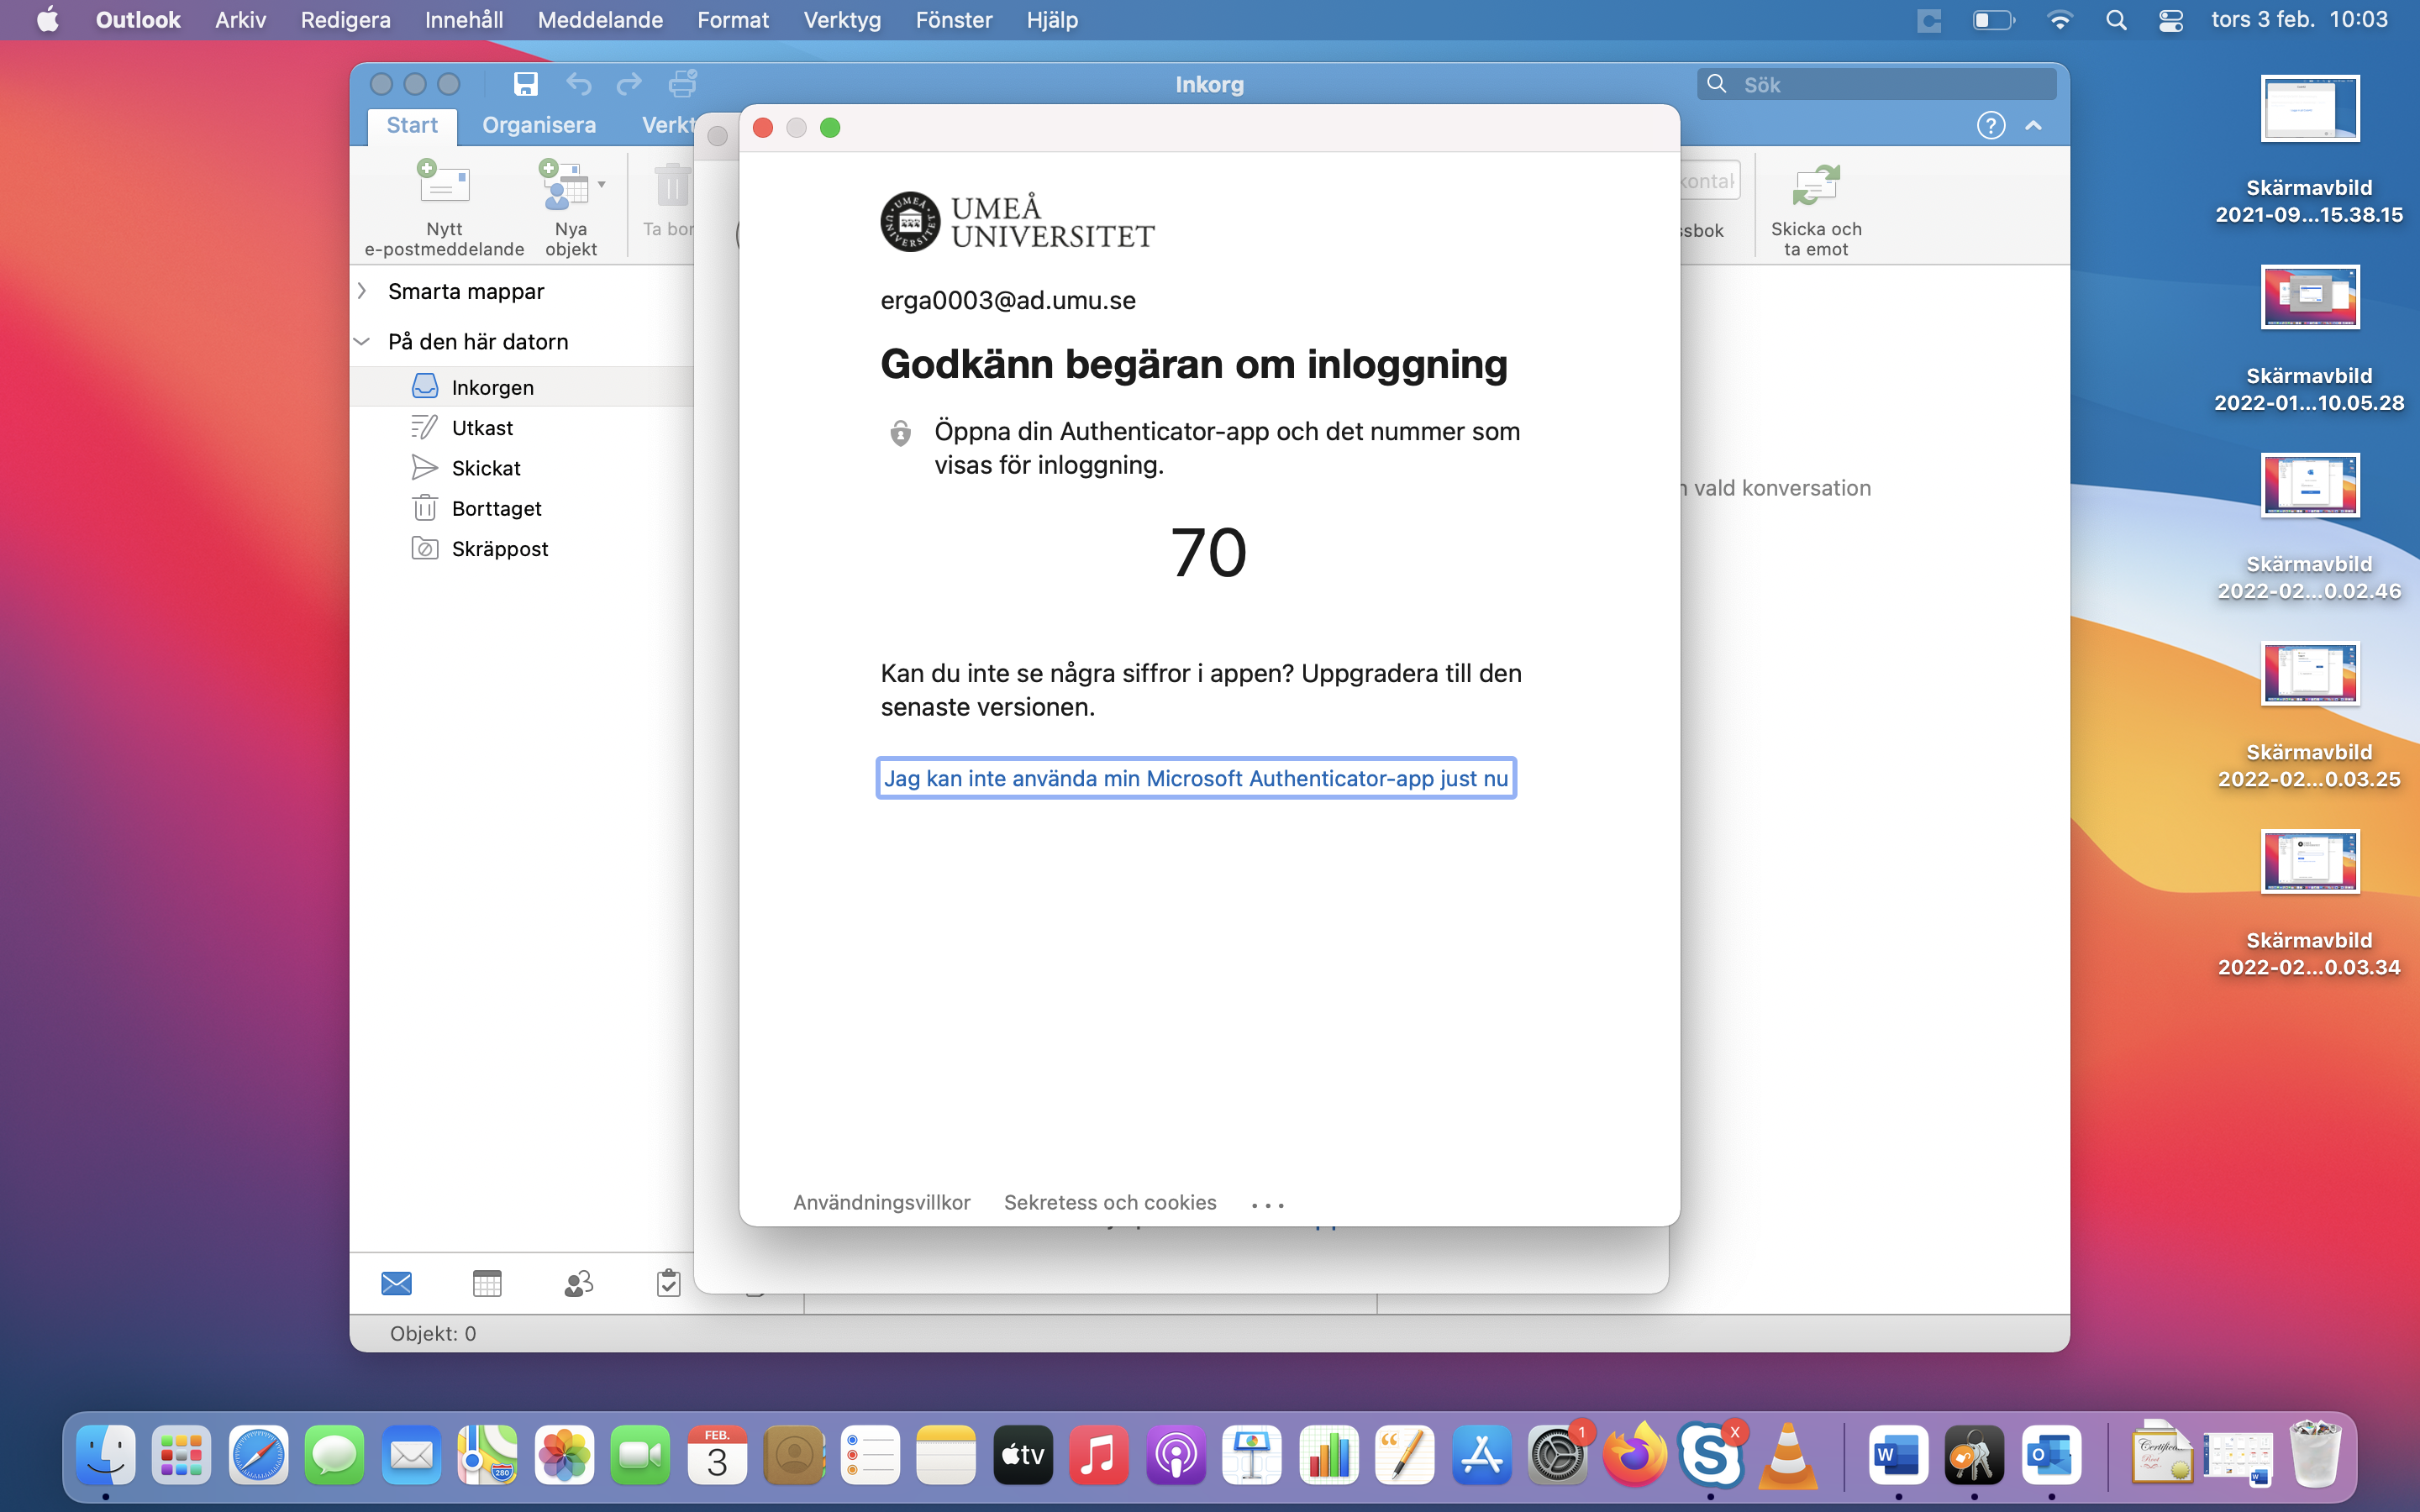Switch to Mail view icon at bottom

pos(397,1283)
